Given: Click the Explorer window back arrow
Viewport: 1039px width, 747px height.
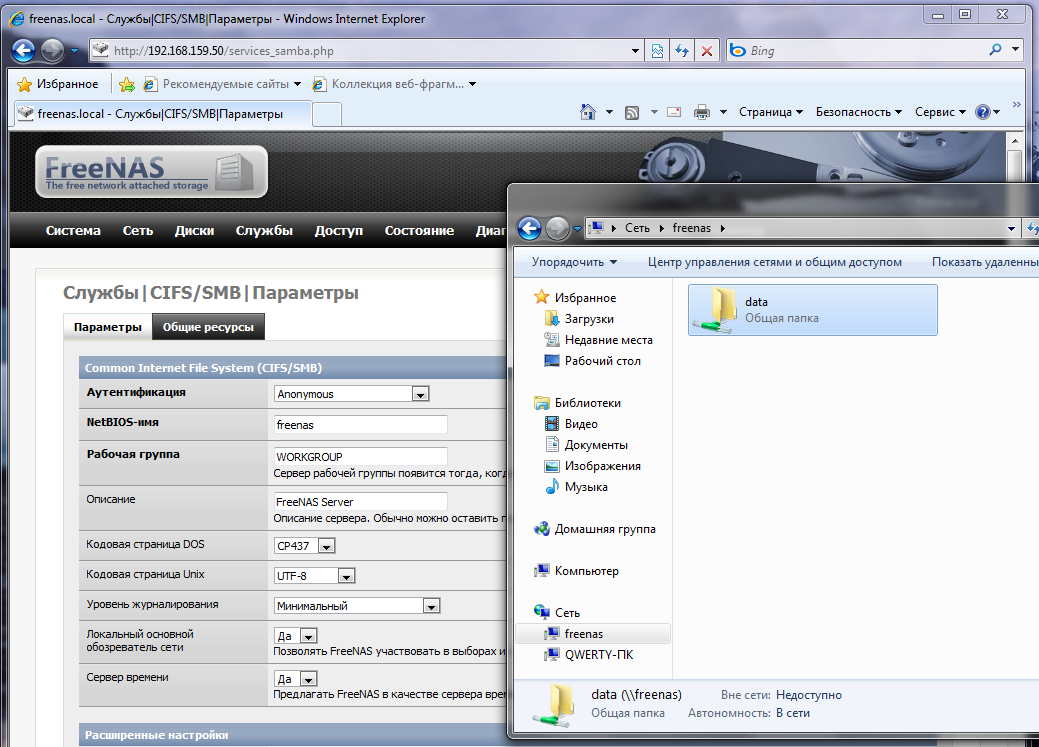Looking at the screenshot, I should (x=529, y=229).
